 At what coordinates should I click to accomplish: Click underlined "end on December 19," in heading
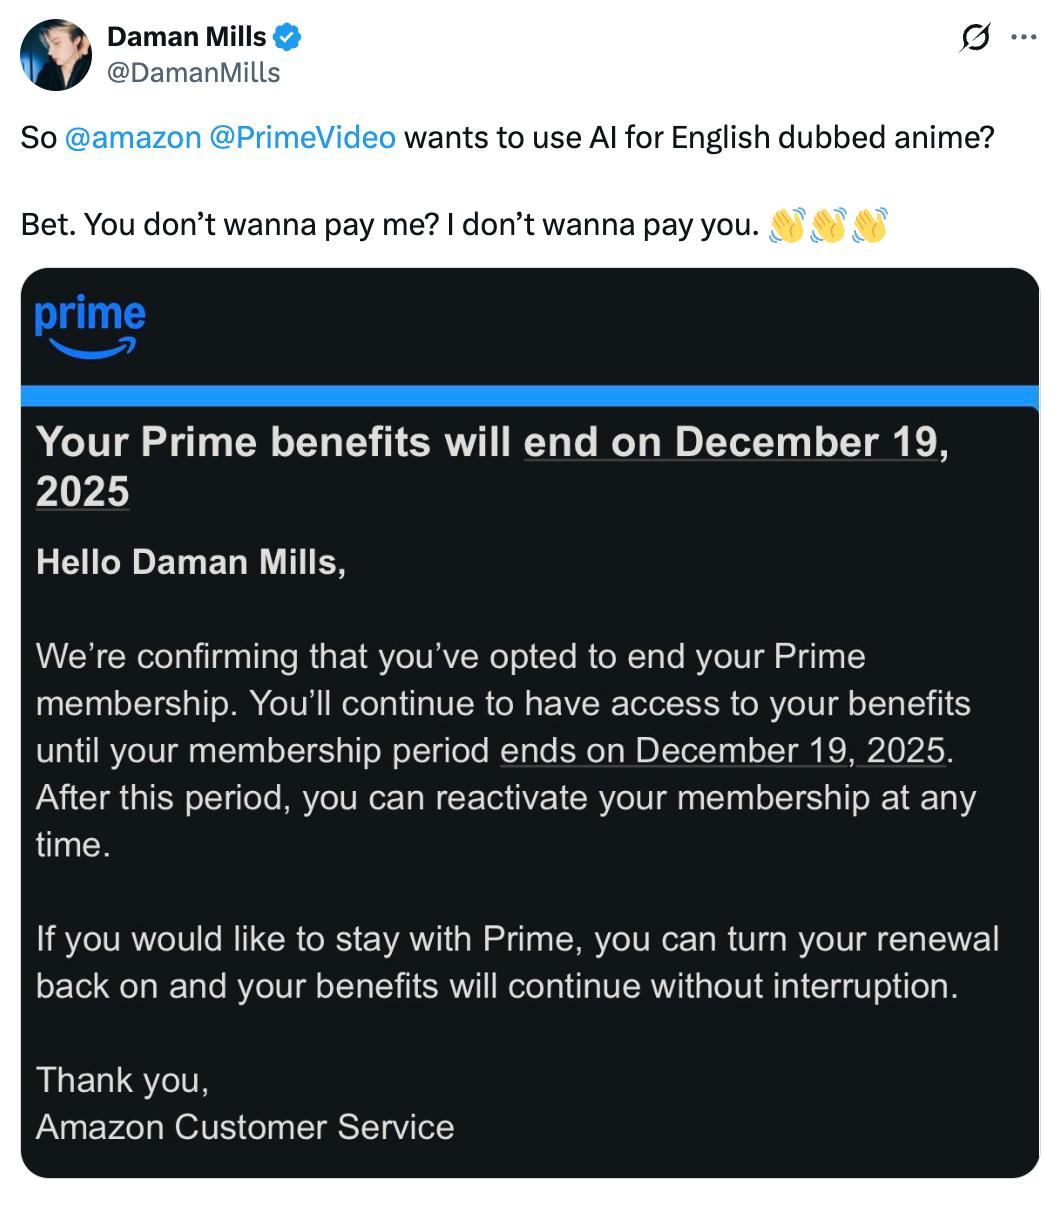(736, 442)
